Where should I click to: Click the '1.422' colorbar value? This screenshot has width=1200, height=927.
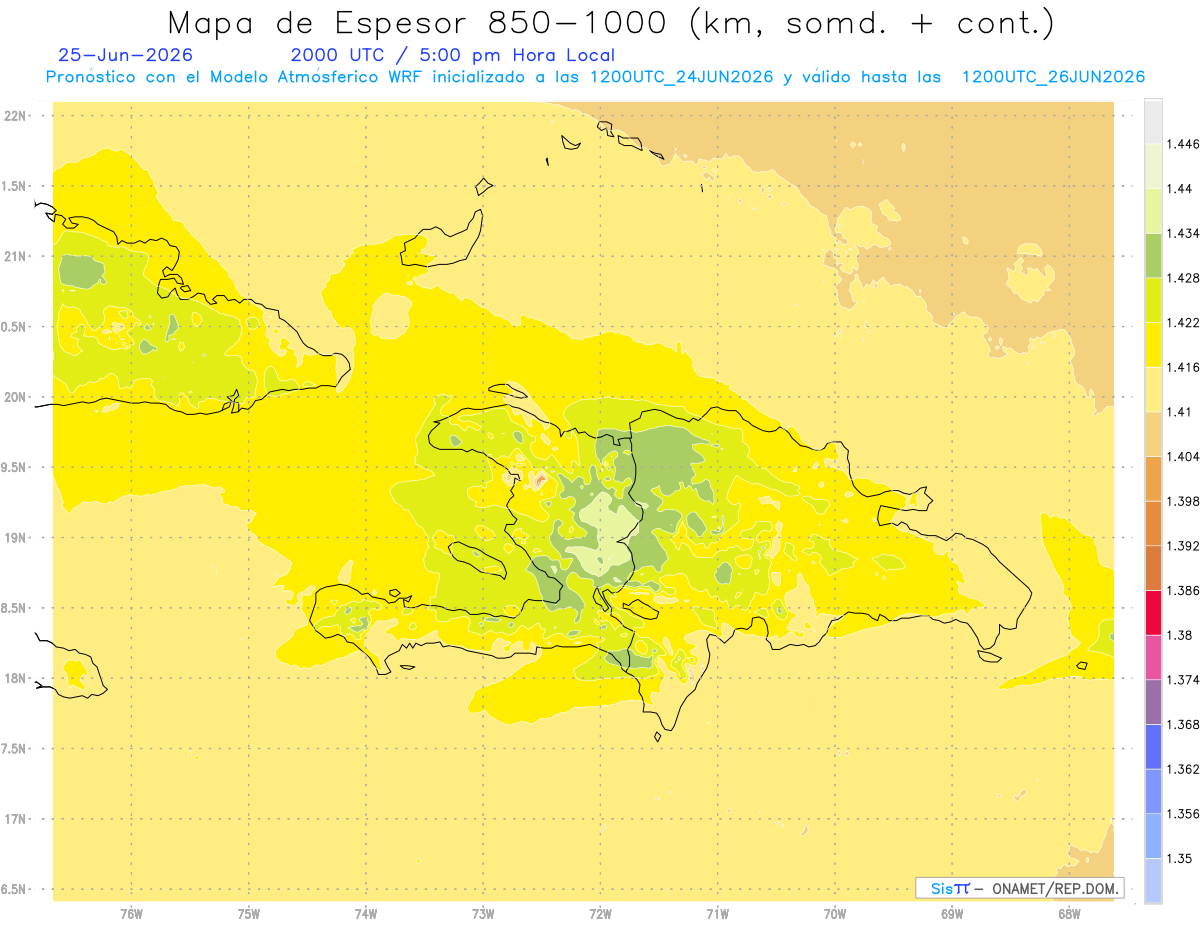(1183, 323)
